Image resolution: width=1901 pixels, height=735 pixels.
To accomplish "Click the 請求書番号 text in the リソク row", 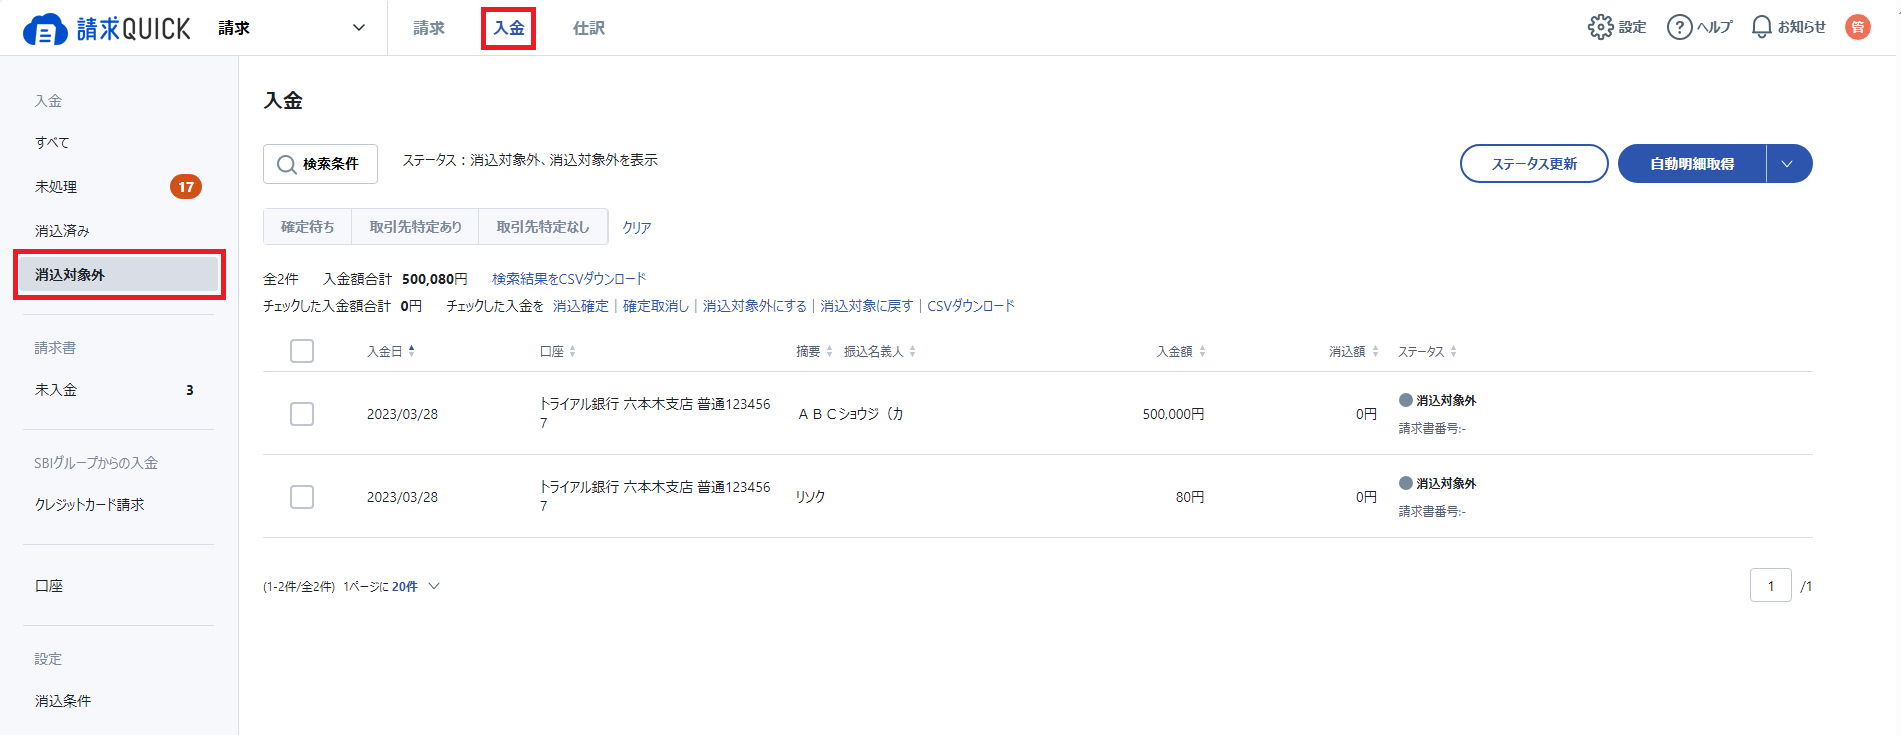I will [1432, 511].
